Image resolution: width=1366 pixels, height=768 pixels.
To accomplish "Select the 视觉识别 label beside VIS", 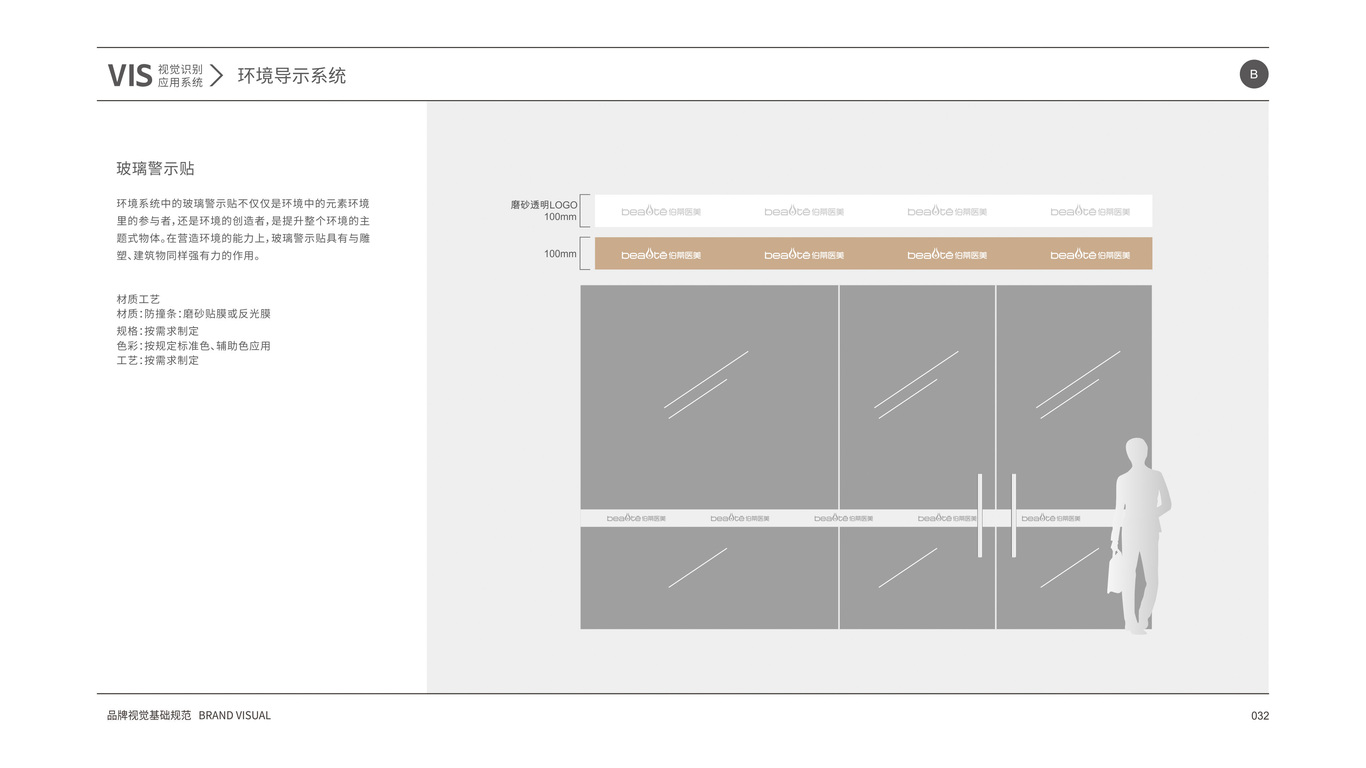I will [x=180, y=69].
